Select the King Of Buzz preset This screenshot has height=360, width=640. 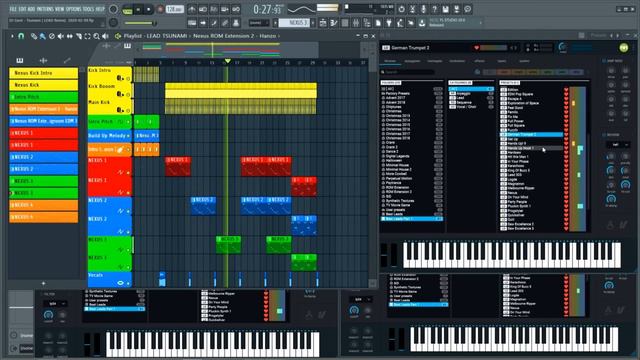pyautogui.click(x=532, y=170)
